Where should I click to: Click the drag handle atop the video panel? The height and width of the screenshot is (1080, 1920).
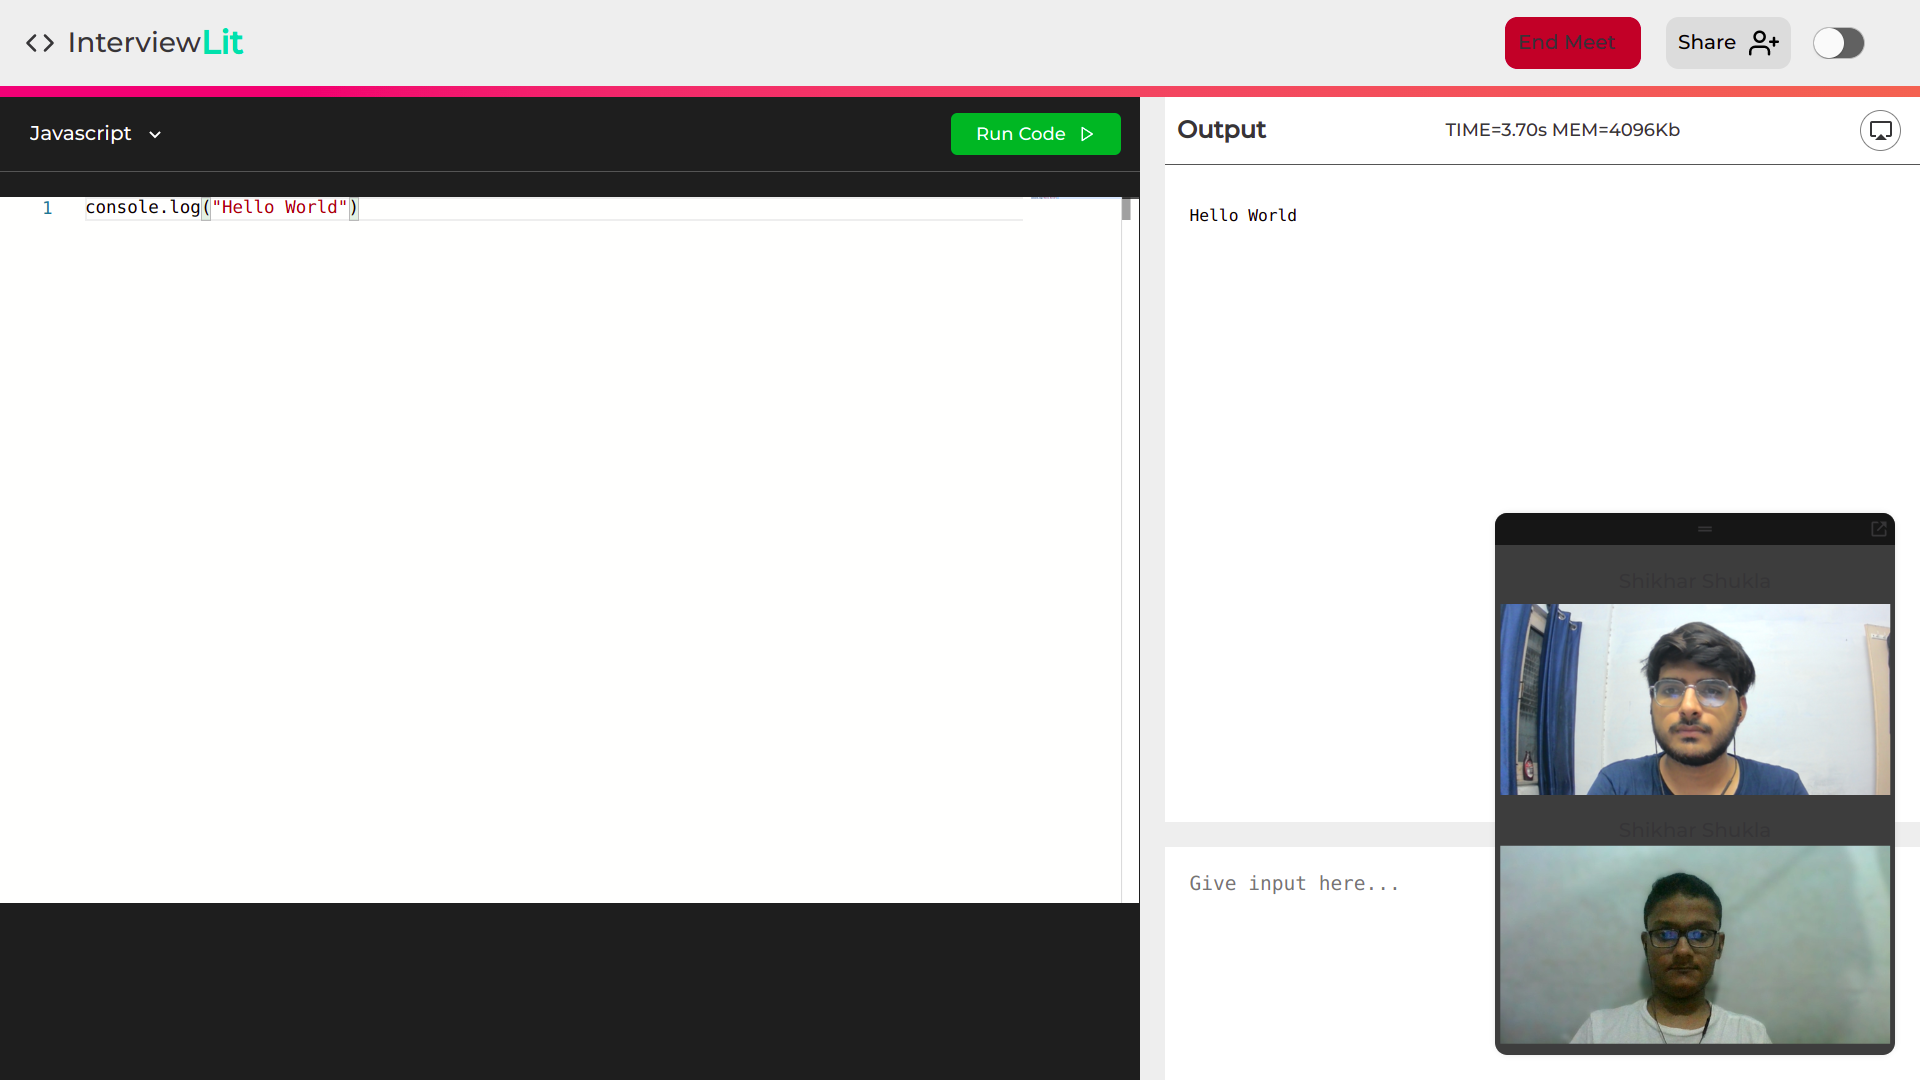[x=1704, y=529]
